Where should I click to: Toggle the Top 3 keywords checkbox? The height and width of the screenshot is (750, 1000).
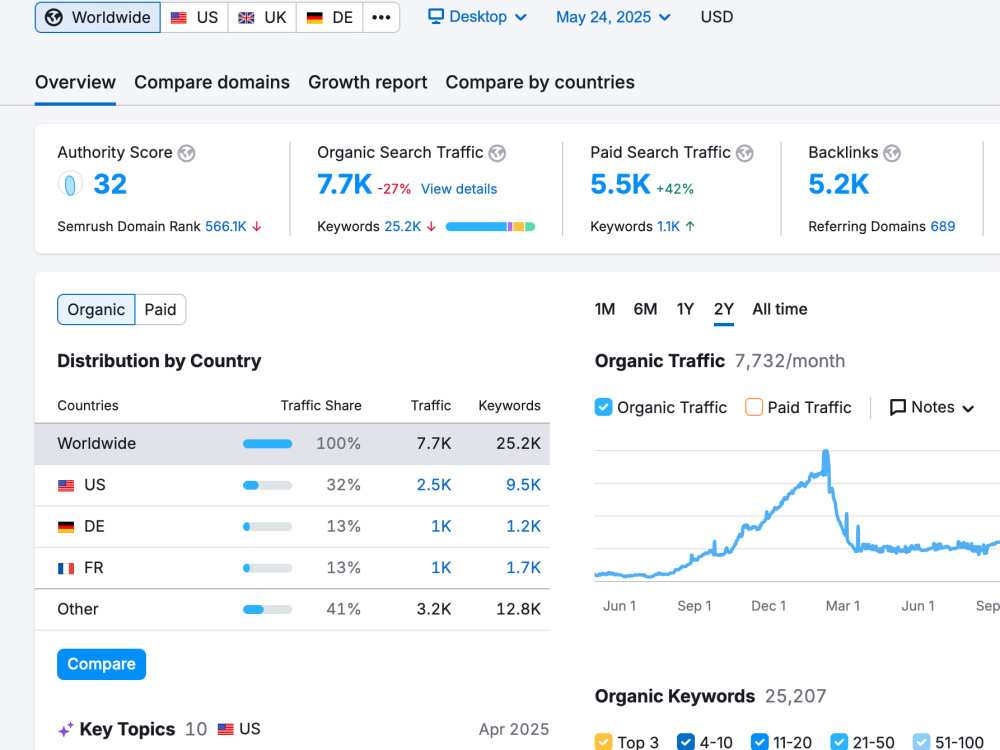click(603, 742)
